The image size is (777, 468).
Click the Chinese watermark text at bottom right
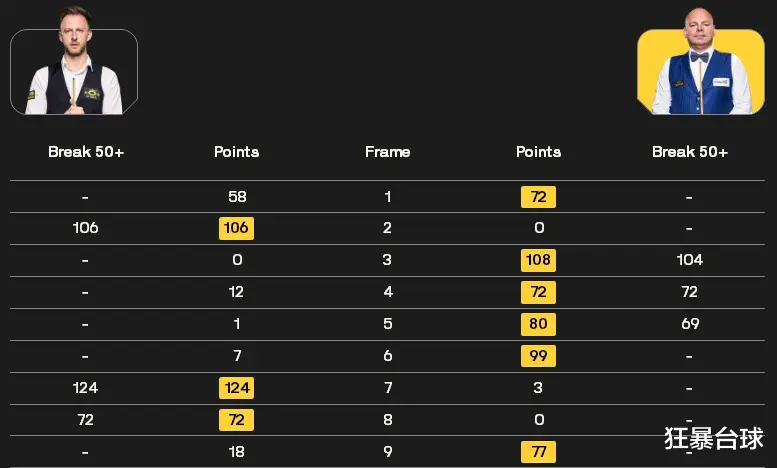pyautogui.click(x=714, y=438)
